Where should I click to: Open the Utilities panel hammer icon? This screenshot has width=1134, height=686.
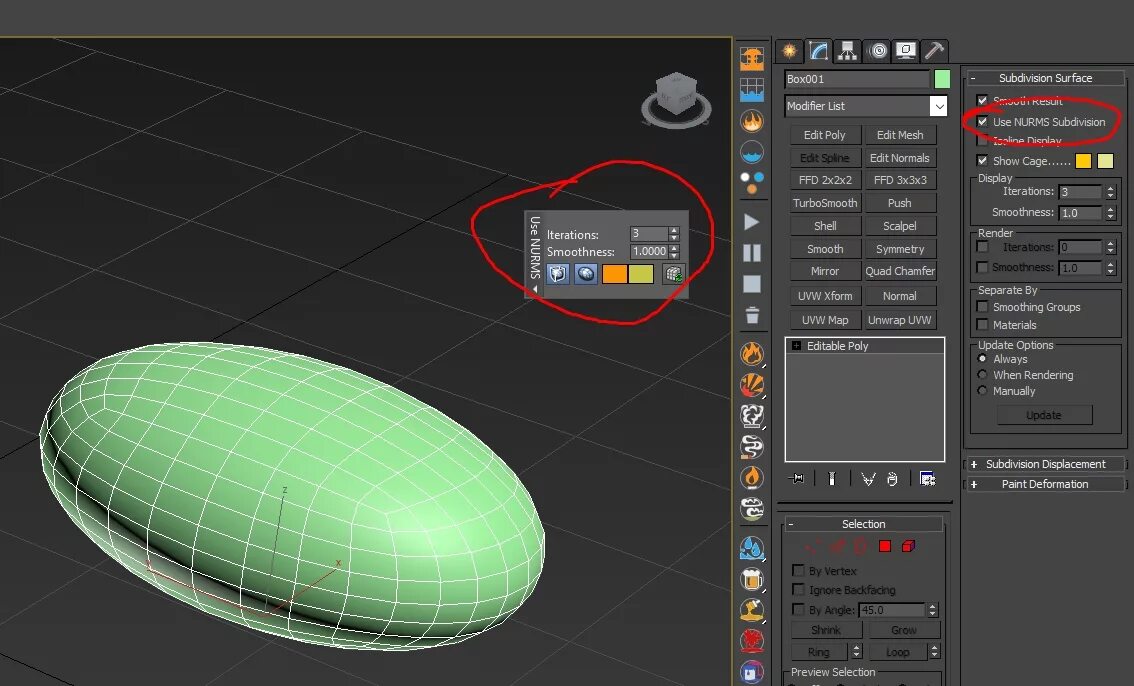click(x=933, y=50)
